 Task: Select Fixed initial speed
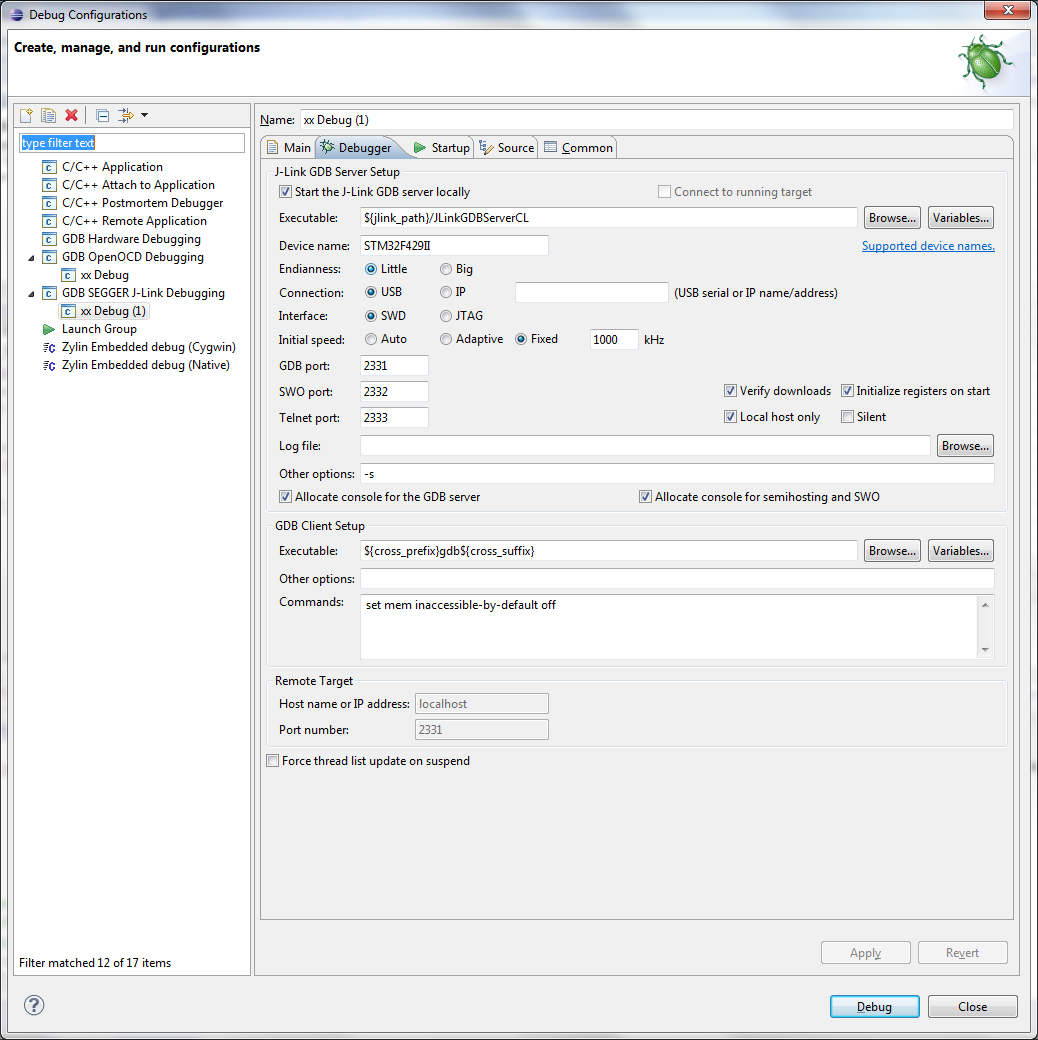pos(521,340)
